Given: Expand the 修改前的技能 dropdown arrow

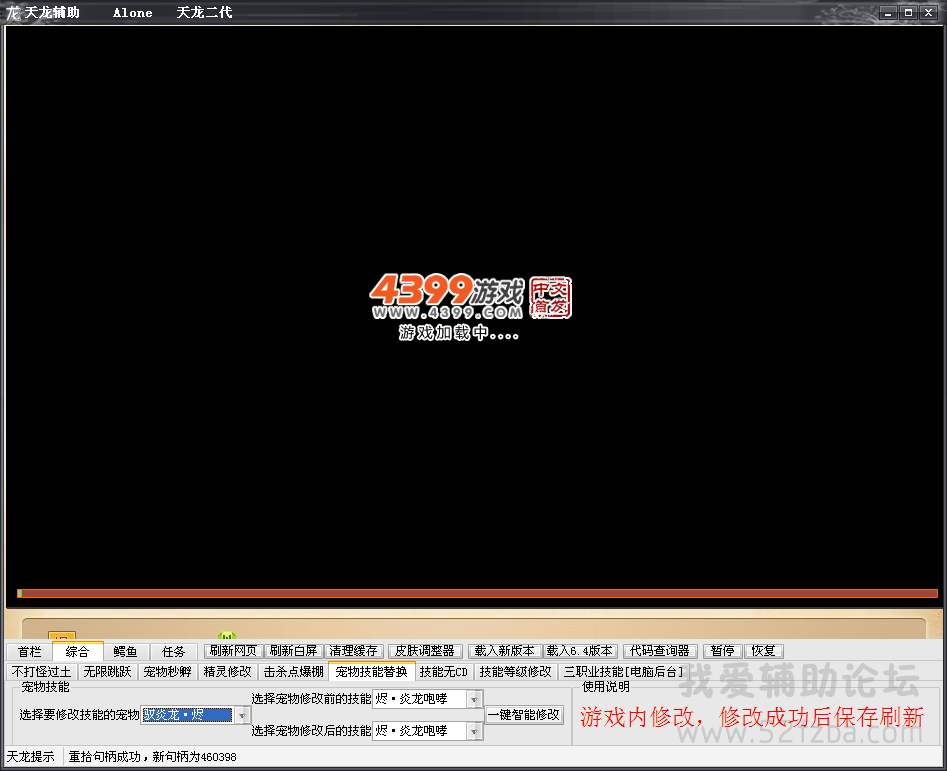Looking at the screenshot, I should [474, 699].
